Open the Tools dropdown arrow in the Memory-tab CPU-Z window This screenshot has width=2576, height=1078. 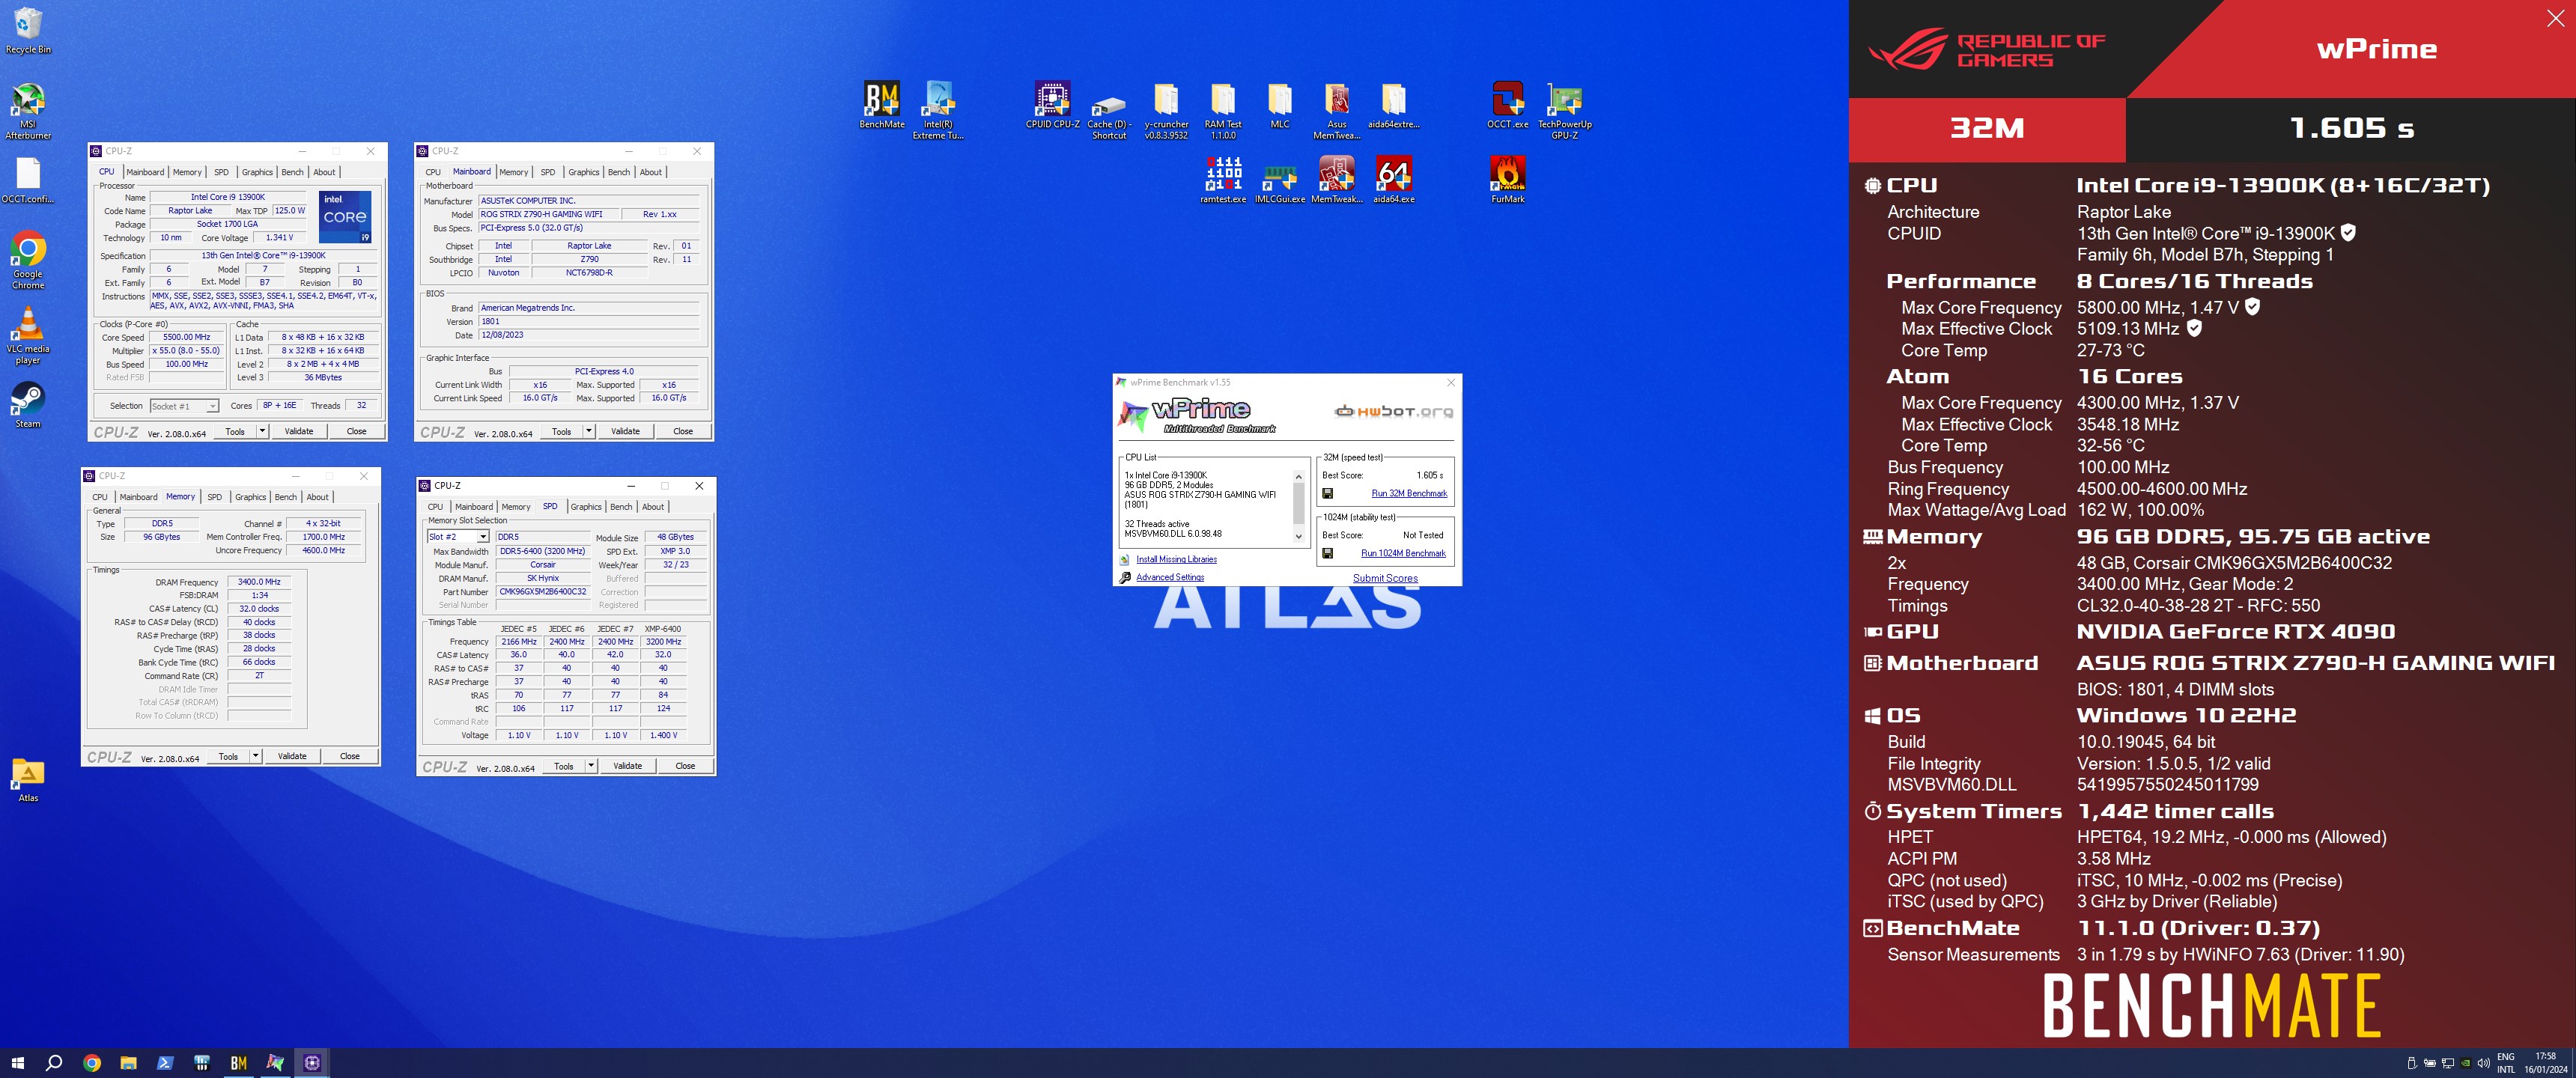pos(256,756)
